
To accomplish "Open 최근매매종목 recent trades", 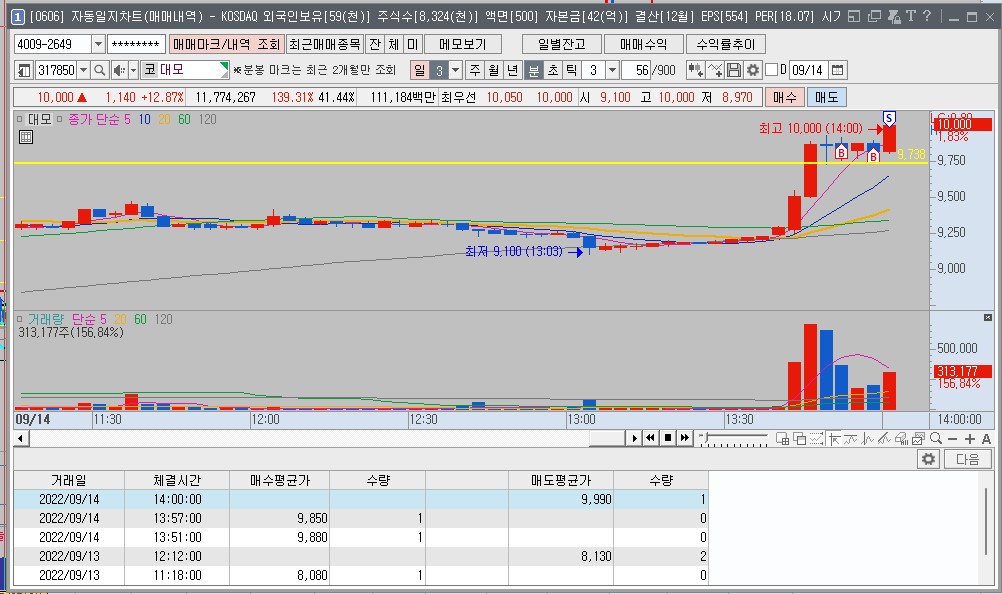I will click(x=325, y=44).
